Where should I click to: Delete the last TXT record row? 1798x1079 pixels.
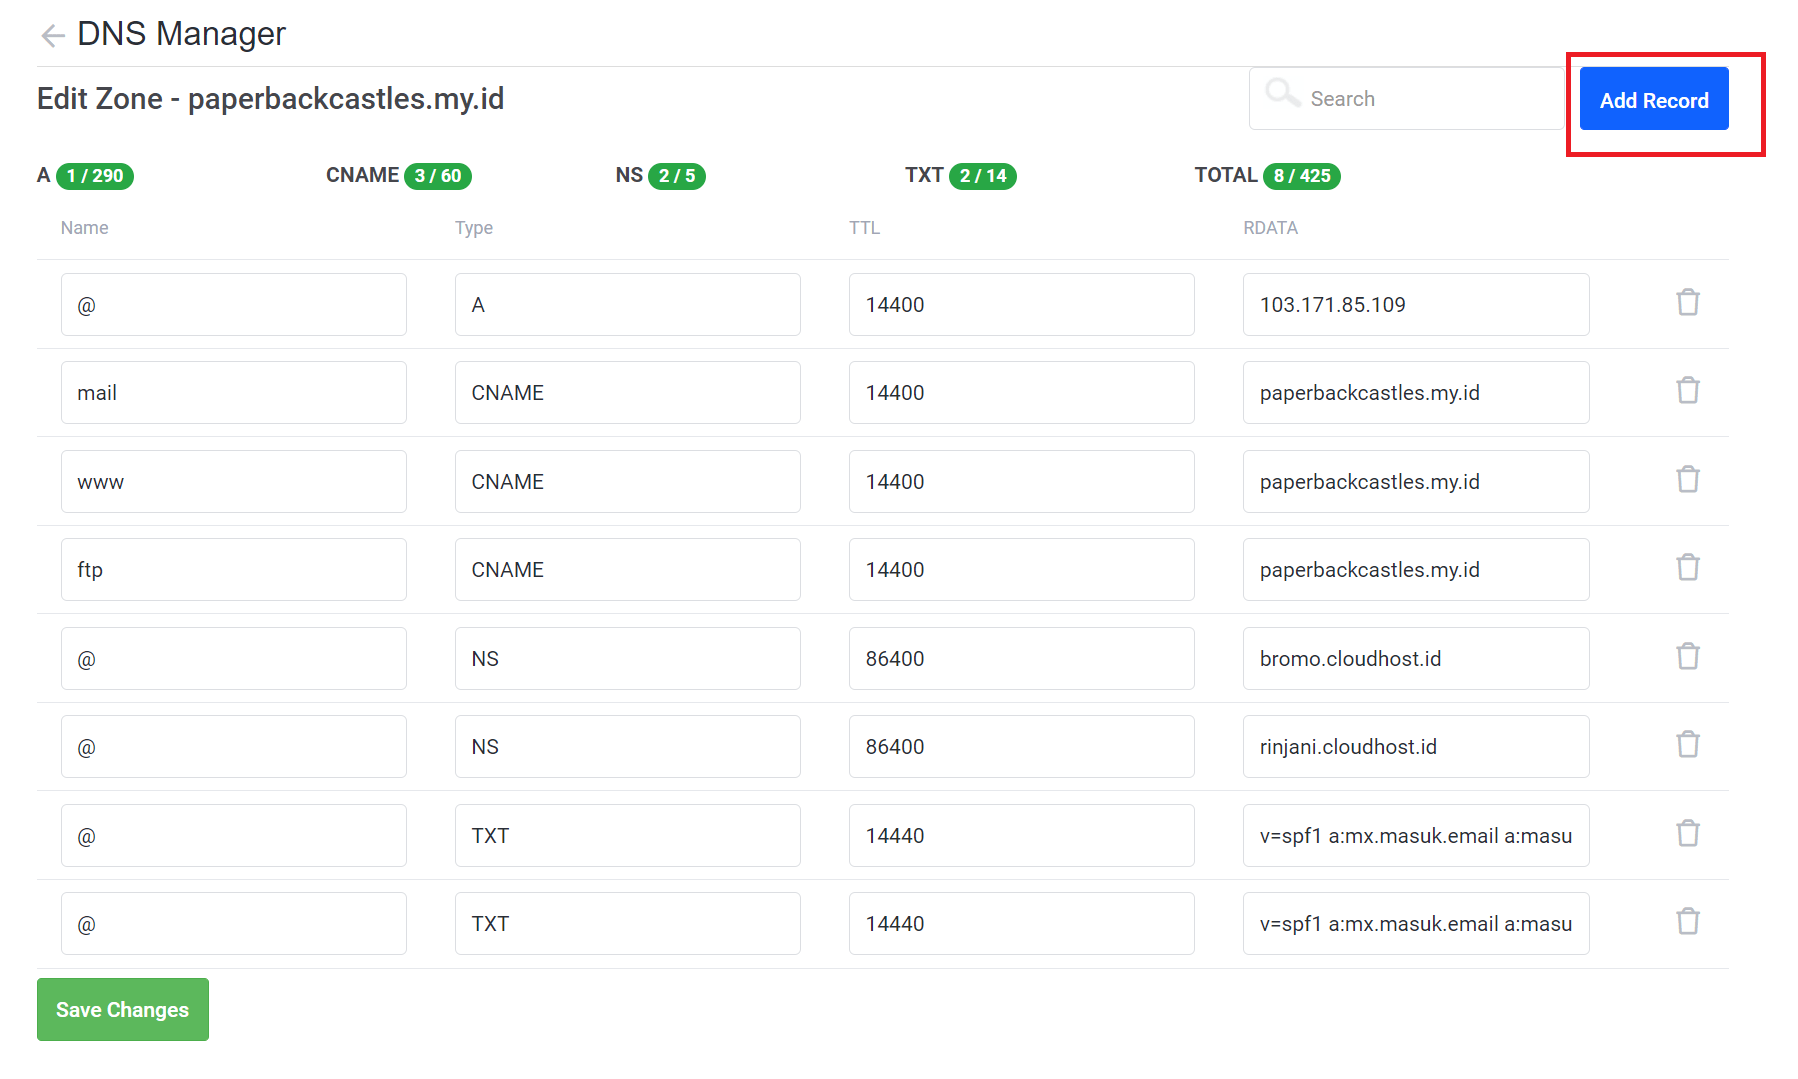coord(1688,922)
